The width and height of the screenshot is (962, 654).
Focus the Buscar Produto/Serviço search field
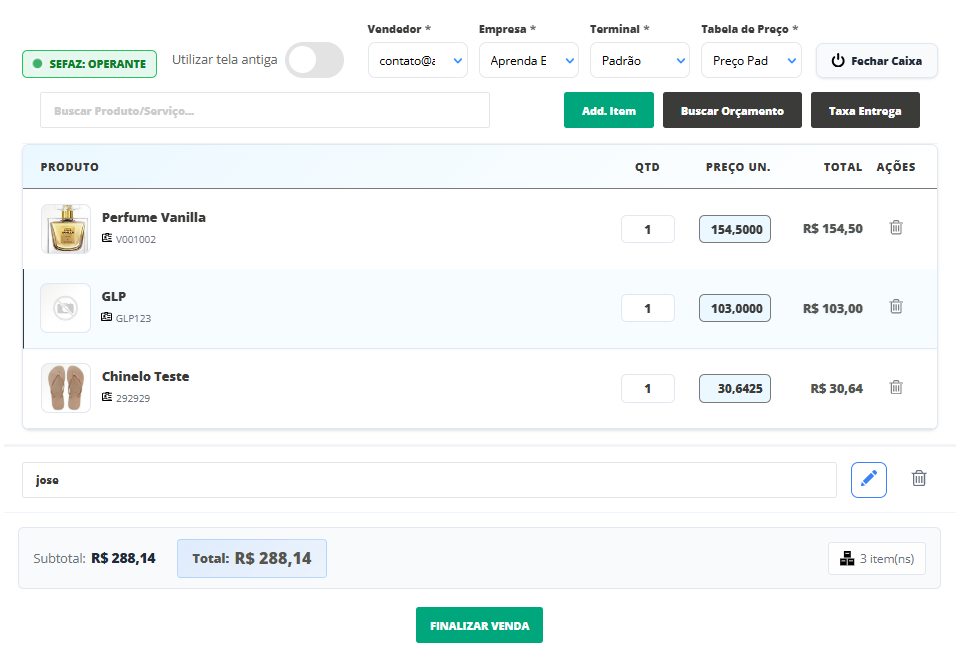click(265, 111)
